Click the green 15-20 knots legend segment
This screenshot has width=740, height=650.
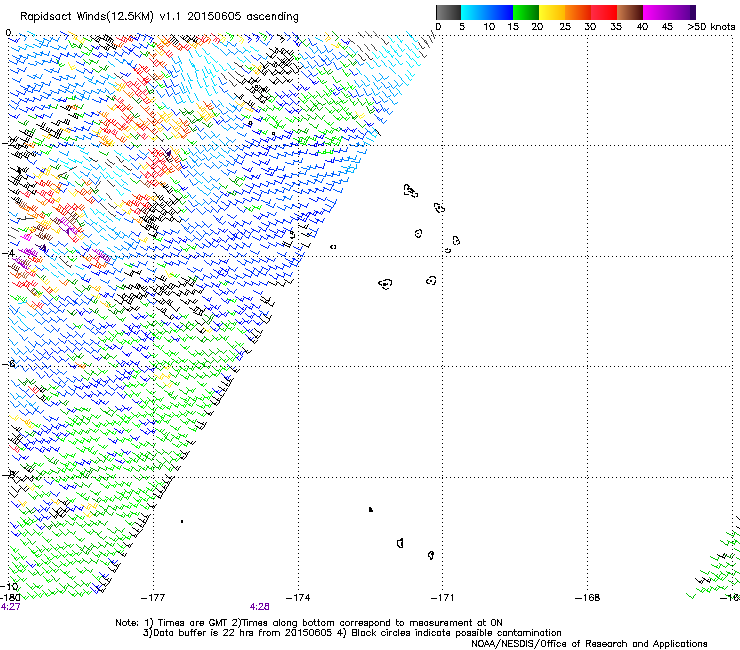tap(526, 12)
